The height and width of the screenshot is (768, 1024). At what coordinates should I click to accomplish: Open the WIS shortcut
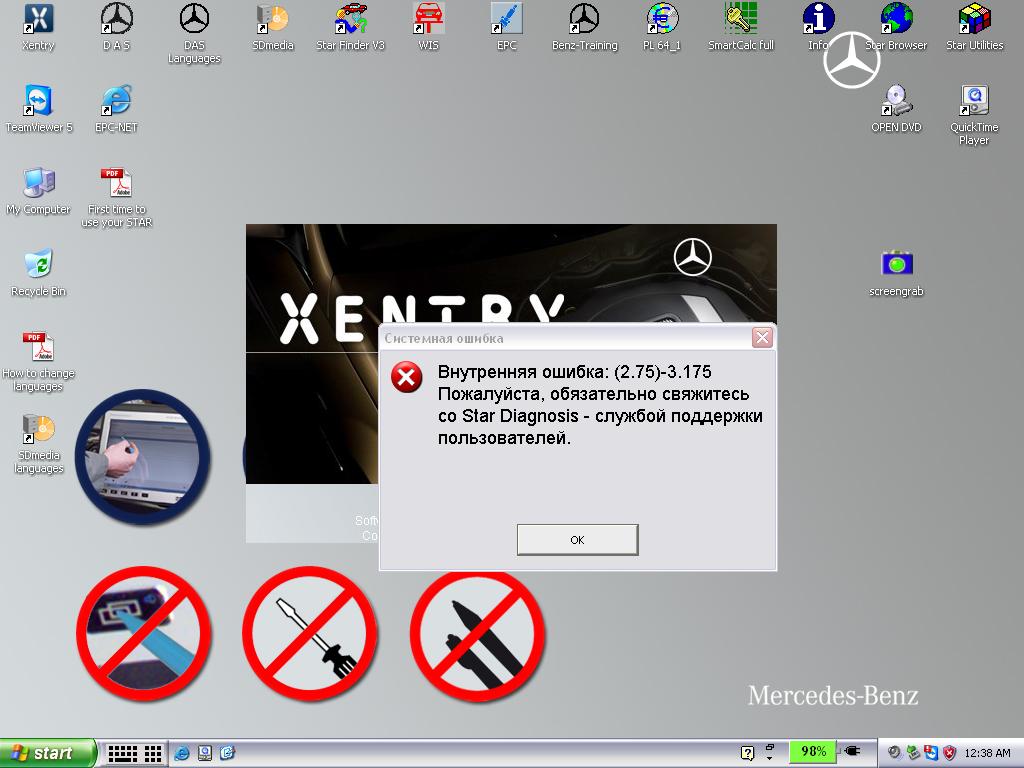tap(428, 27)
